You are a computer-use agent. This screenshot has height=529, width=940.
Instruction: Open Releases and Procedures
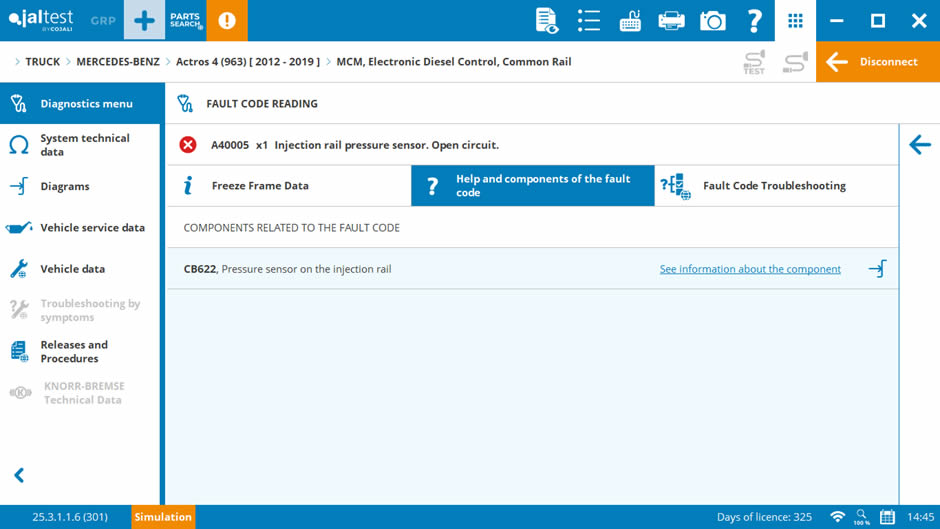click(x=80, y=351)
